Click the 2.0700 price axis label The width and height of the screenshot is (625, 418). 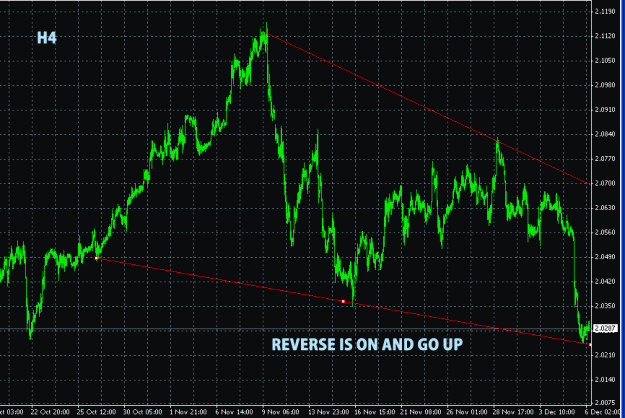point(605,183)
